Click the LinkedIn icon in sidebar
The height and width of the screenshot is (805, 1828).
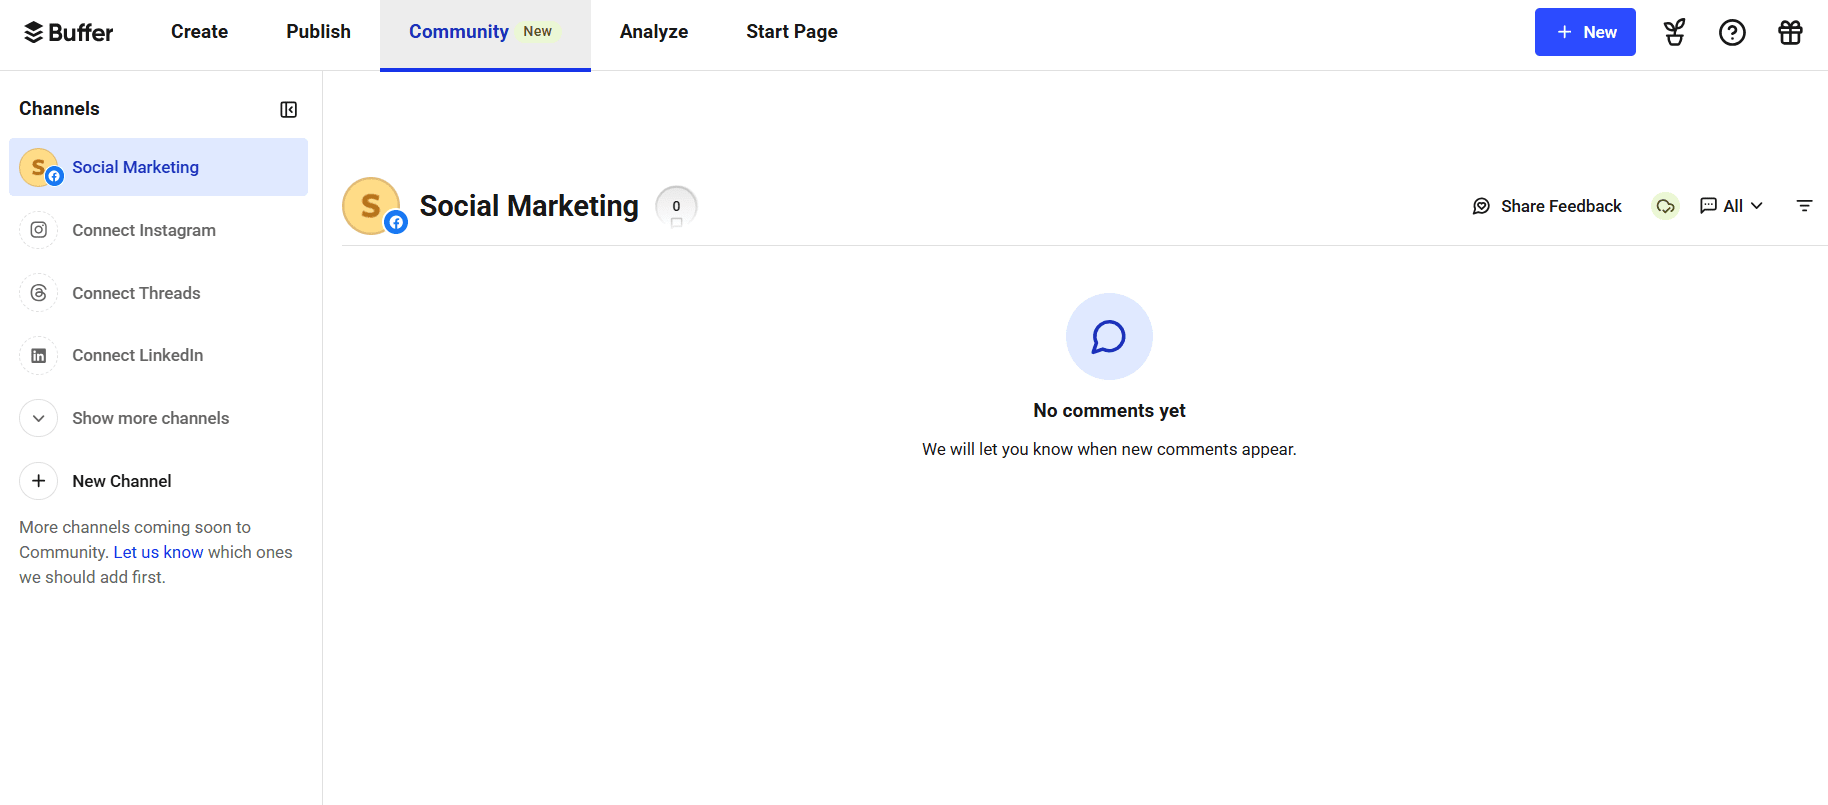(x=39, y=356)
